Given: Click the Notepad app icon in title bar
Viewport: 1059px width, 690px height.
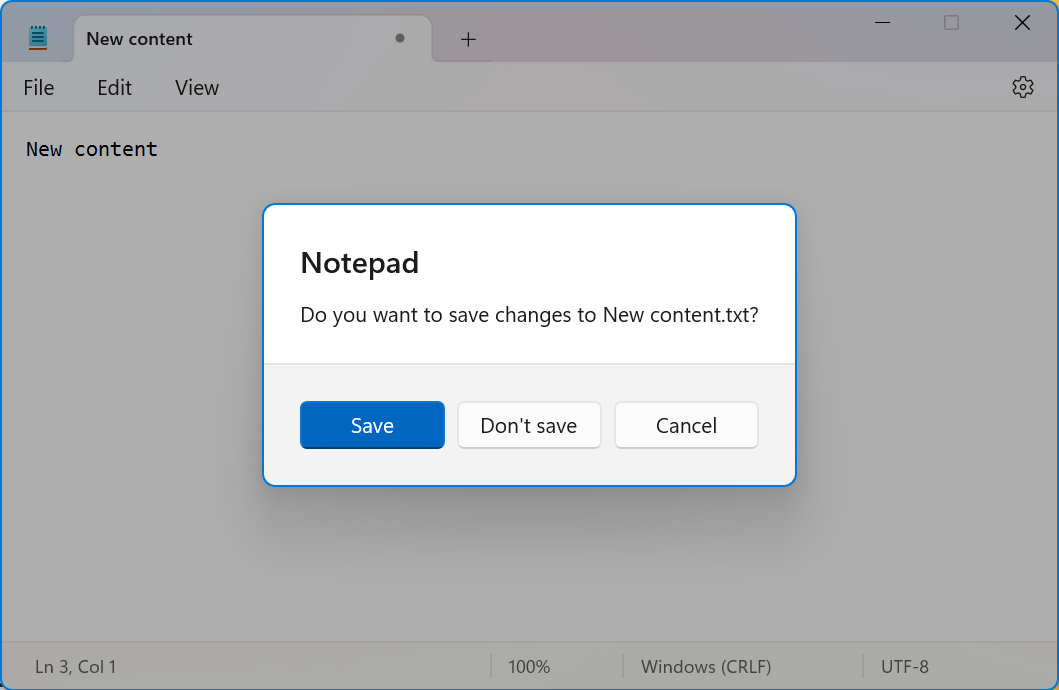Looking at the screenshot, I should coord(38,38).
